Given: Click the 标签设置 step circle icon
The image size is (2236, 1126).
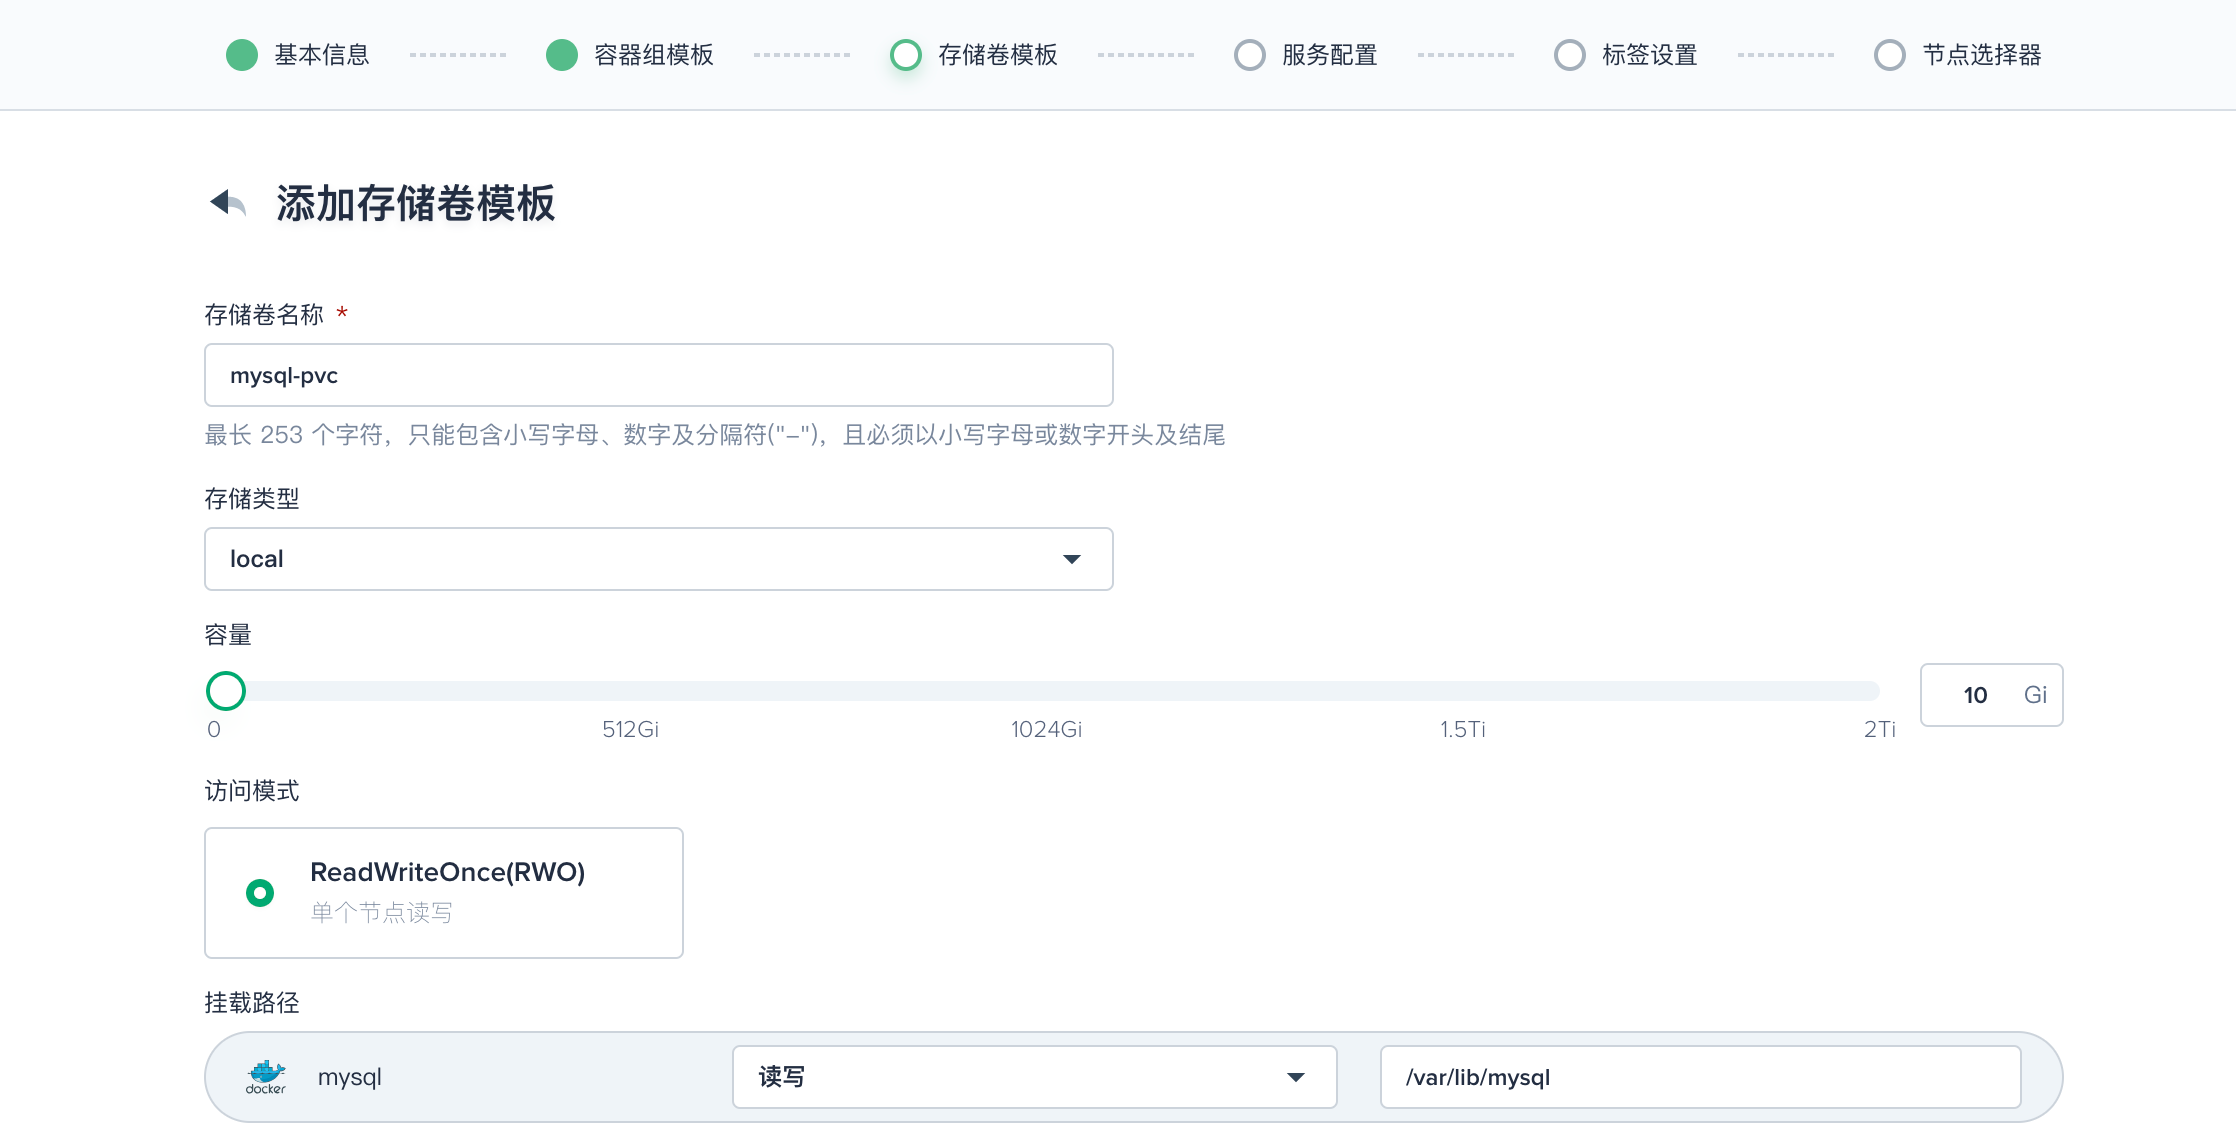Looking at the screenshot, I should click(x=1570, y=55).
